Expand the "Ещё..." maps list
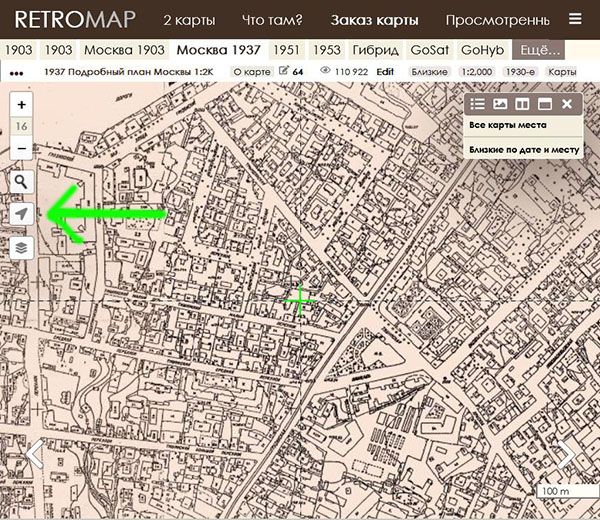Image resolution: width=600 pixels, height=520 pixels. pyautogui.click(x=537, y=49)
